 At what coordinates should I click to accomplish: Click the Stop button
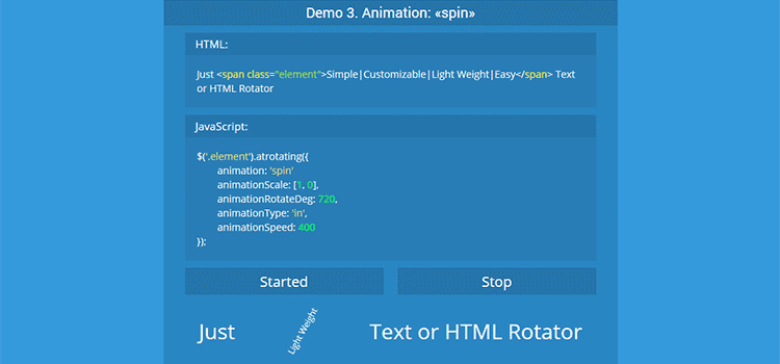click(x=496, y=281)
